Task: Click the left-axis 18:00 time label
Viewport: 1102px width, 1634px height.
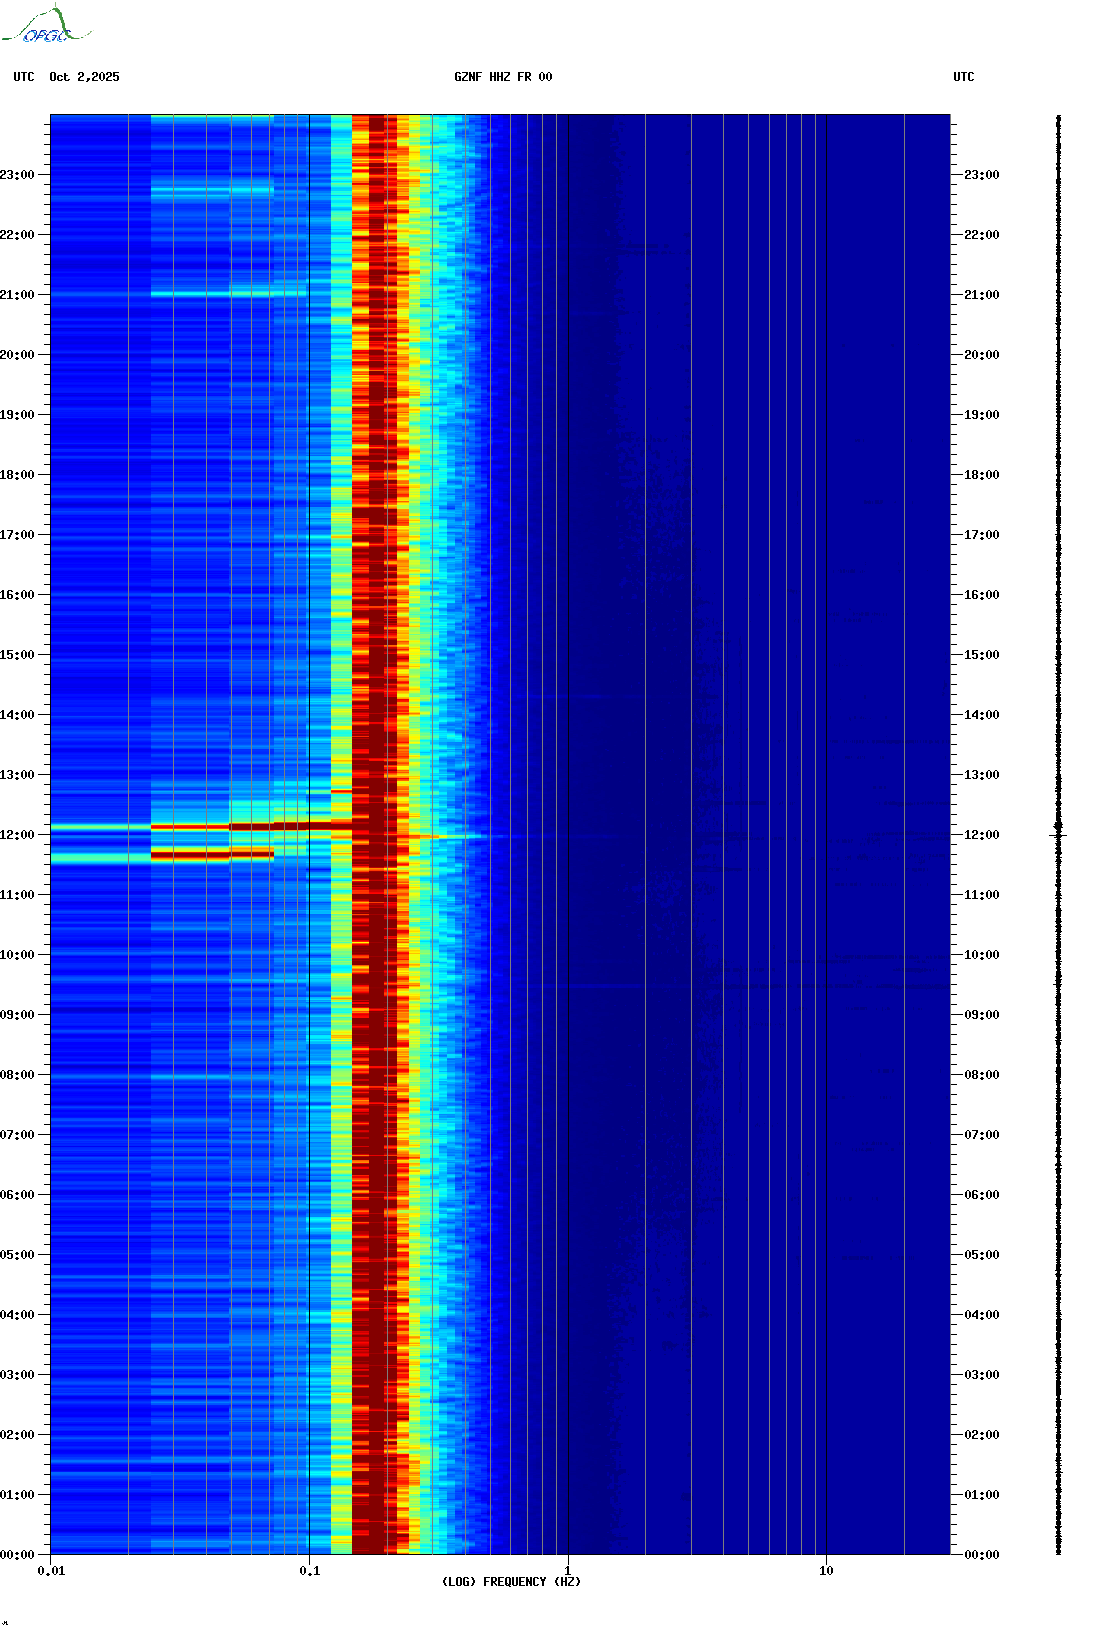Action: pos(17,475)
